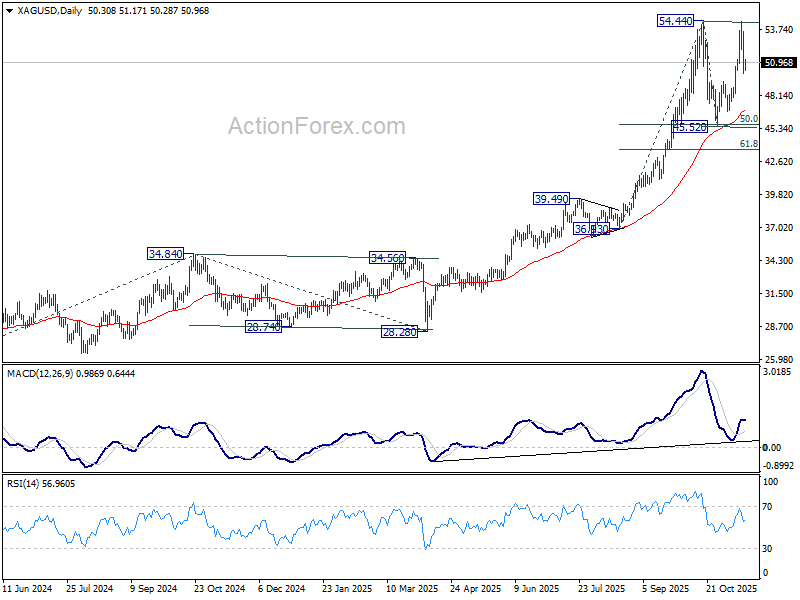Click the current price tag 50.968
Image resolution: width=800 pixels, height=600 pixels.
pos(779,63)
